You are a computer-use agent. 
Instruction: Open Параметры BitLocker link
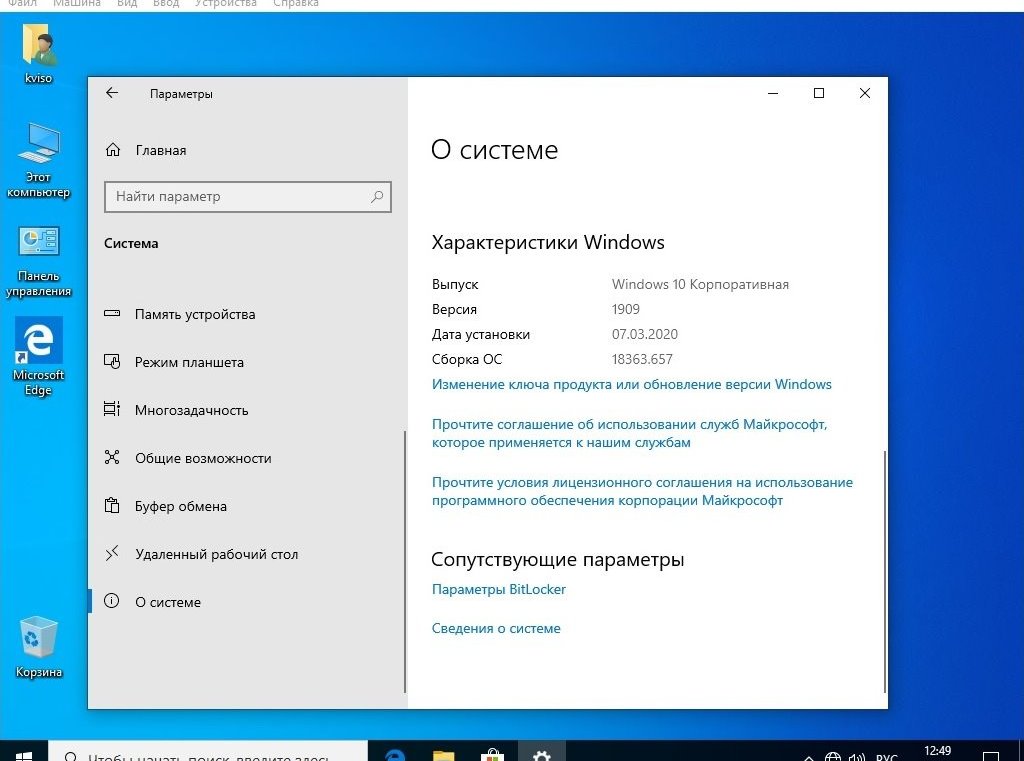(498, 589)
